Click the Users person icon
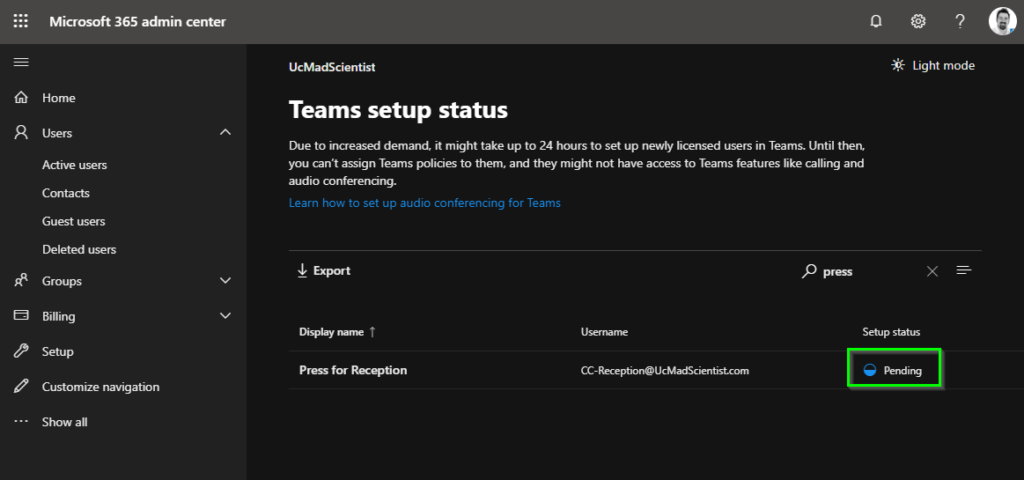 click(22, 133)
